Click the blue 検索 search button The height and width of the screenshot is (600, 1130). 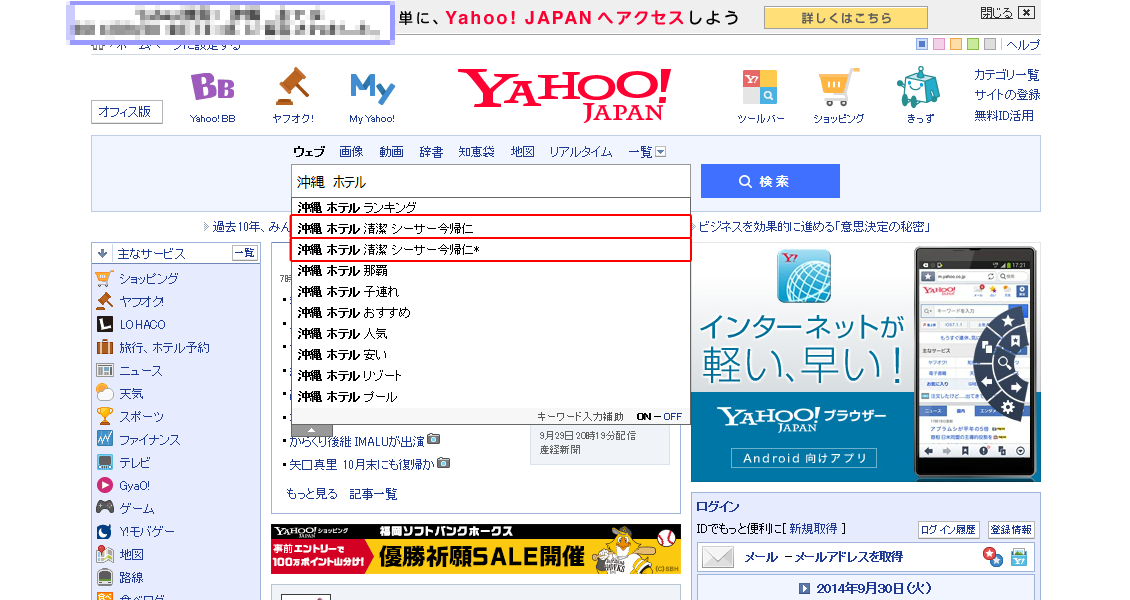click(770, 181)
